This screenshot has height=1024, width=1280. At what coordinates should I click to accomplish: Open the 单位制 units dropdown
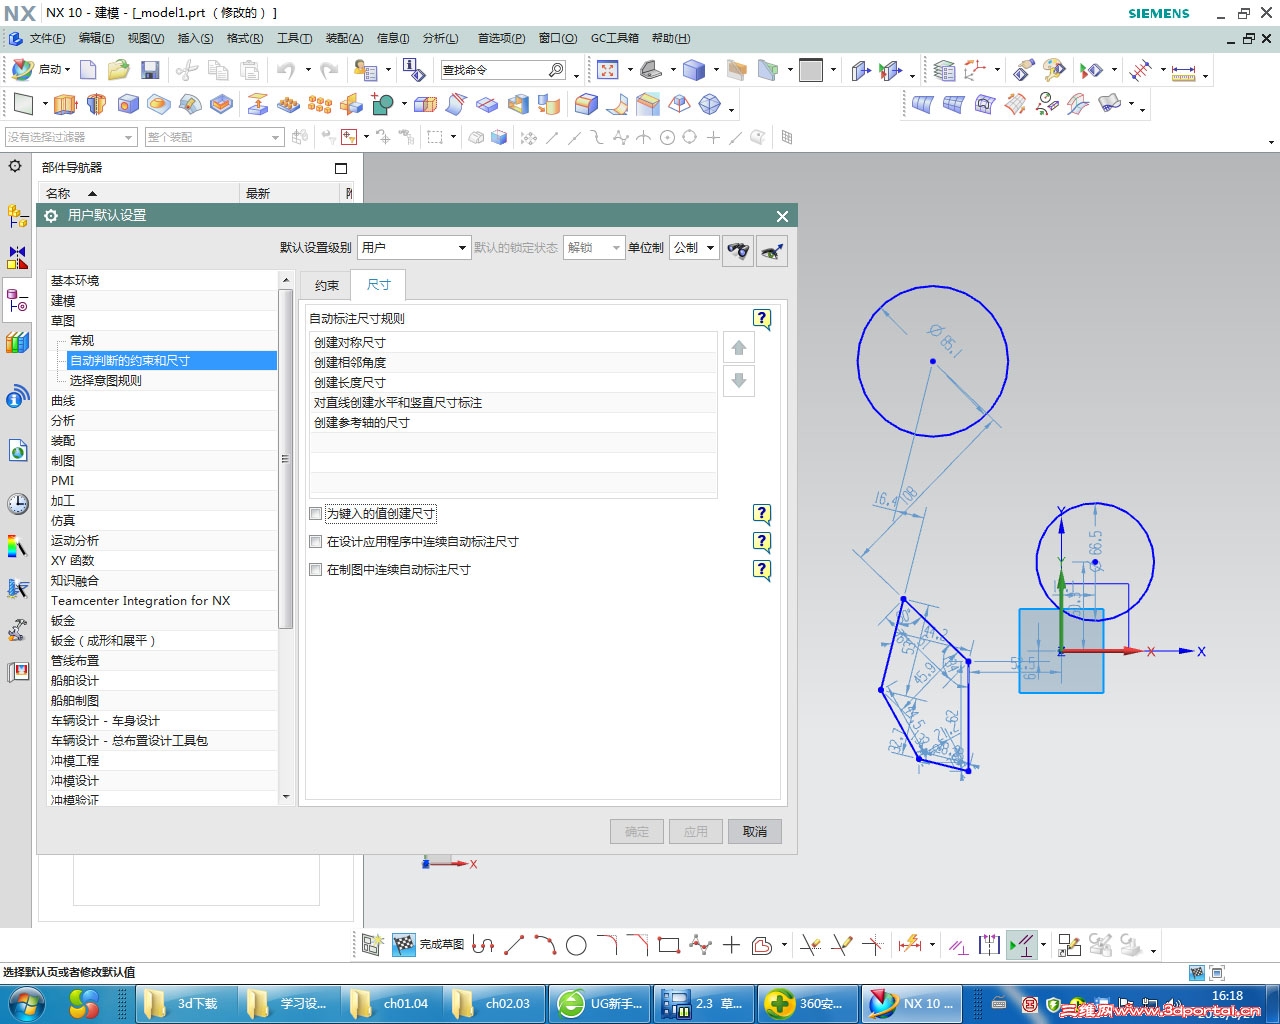694,247
